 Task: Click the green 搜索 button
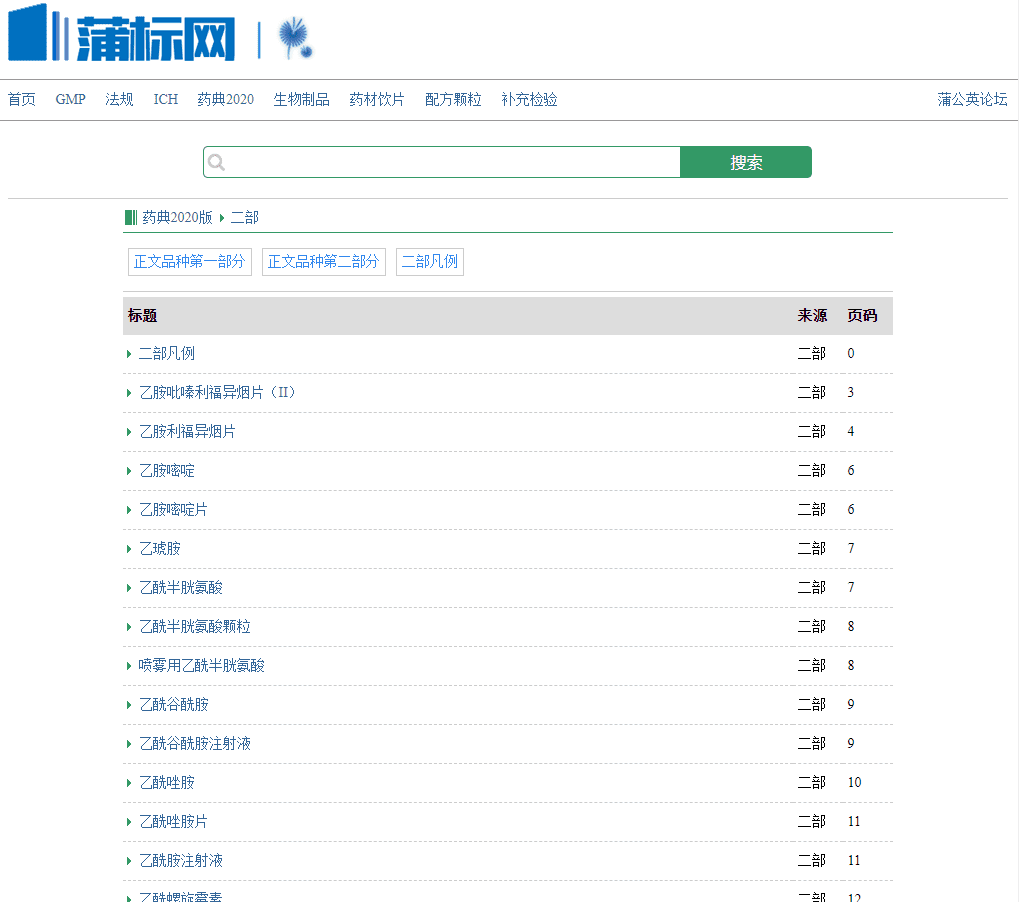click(746, 162)
